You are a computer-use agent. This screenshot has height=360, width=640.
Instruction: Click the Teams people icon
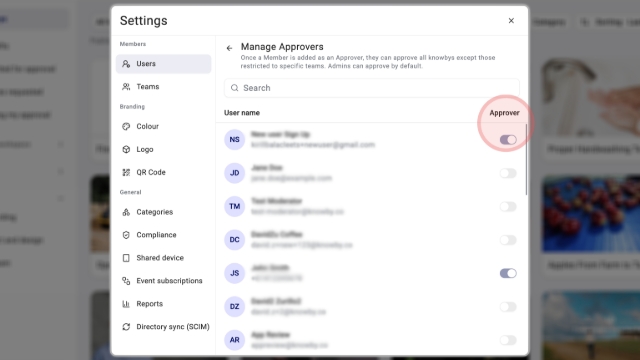click(126, 87)
